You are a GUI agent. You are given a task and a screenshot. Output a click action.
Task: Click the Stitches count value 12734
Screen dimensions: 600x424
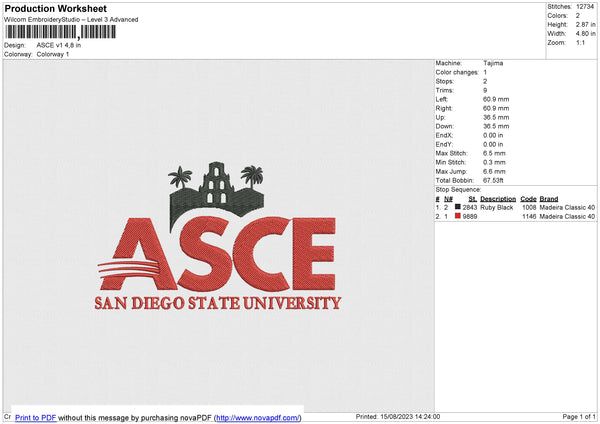point(586,6)
